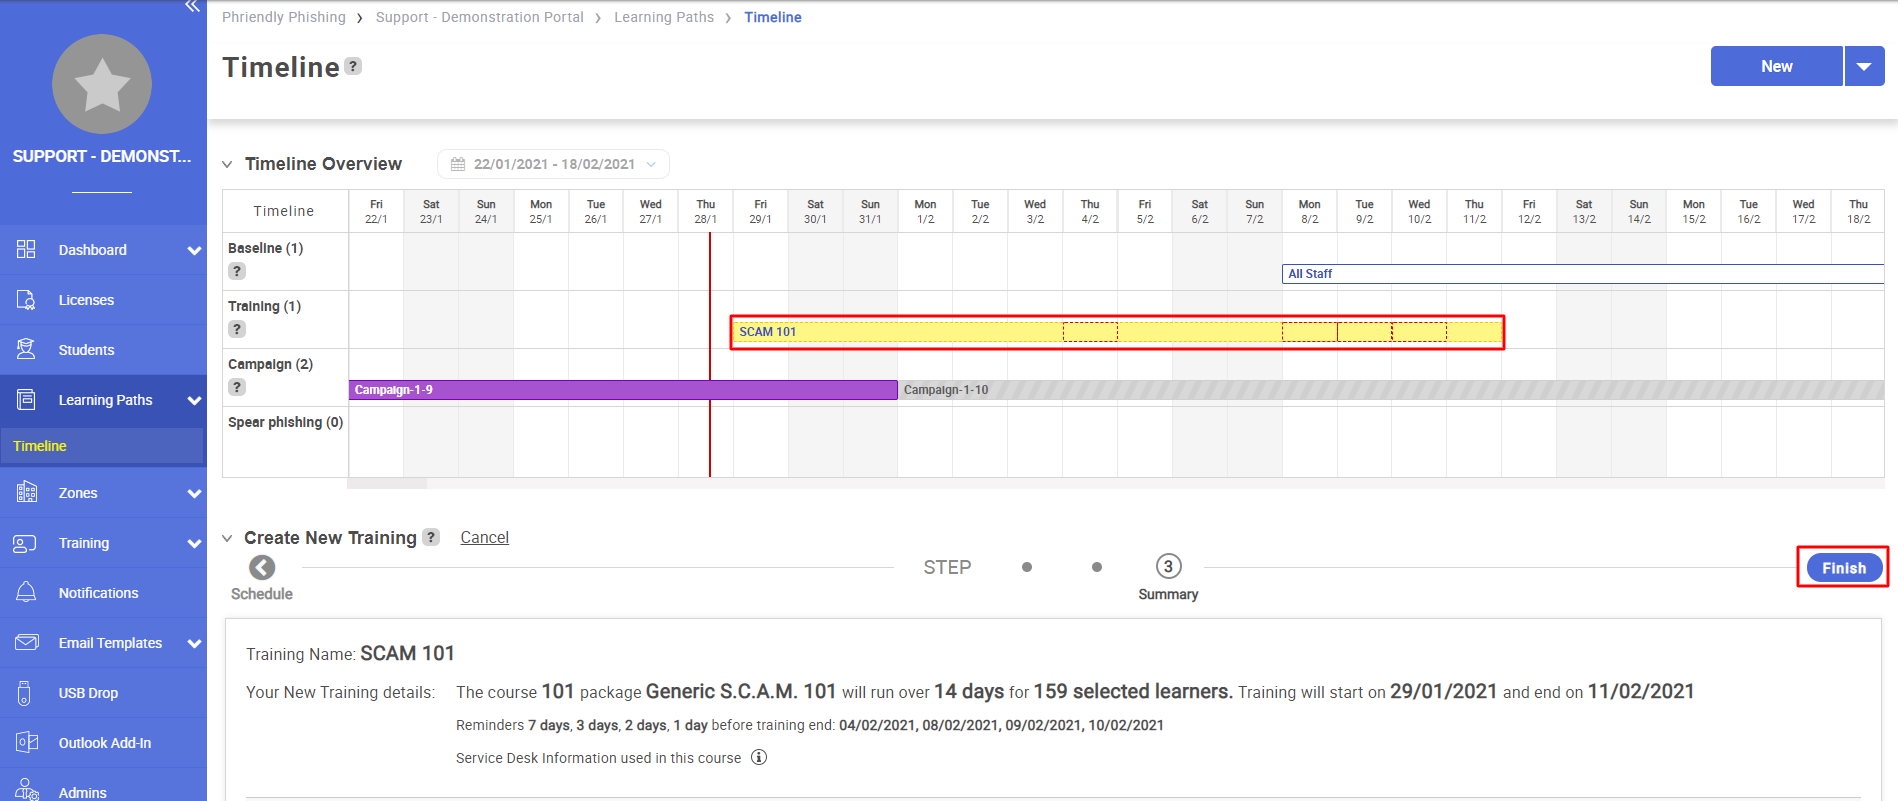The image size is (1898, 801).
Task: Click the back arrow to Schedule step
Action: pos(262,567)
